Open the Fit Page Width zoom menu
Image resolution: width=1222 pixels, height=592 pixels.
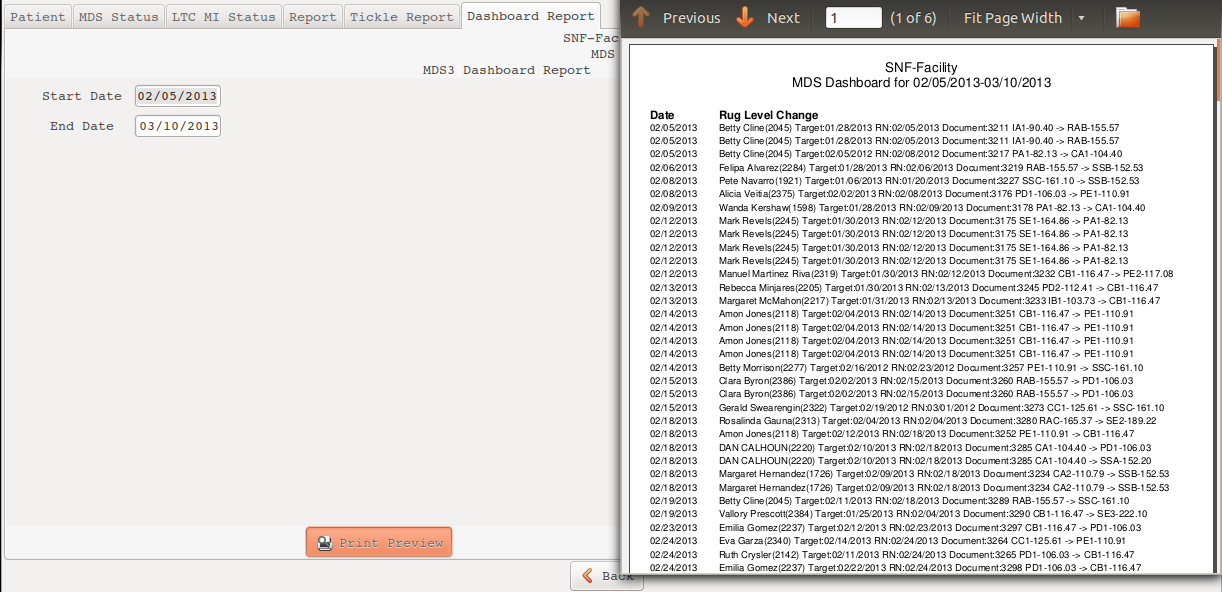pyautogui.click(x=1012, y=18)
